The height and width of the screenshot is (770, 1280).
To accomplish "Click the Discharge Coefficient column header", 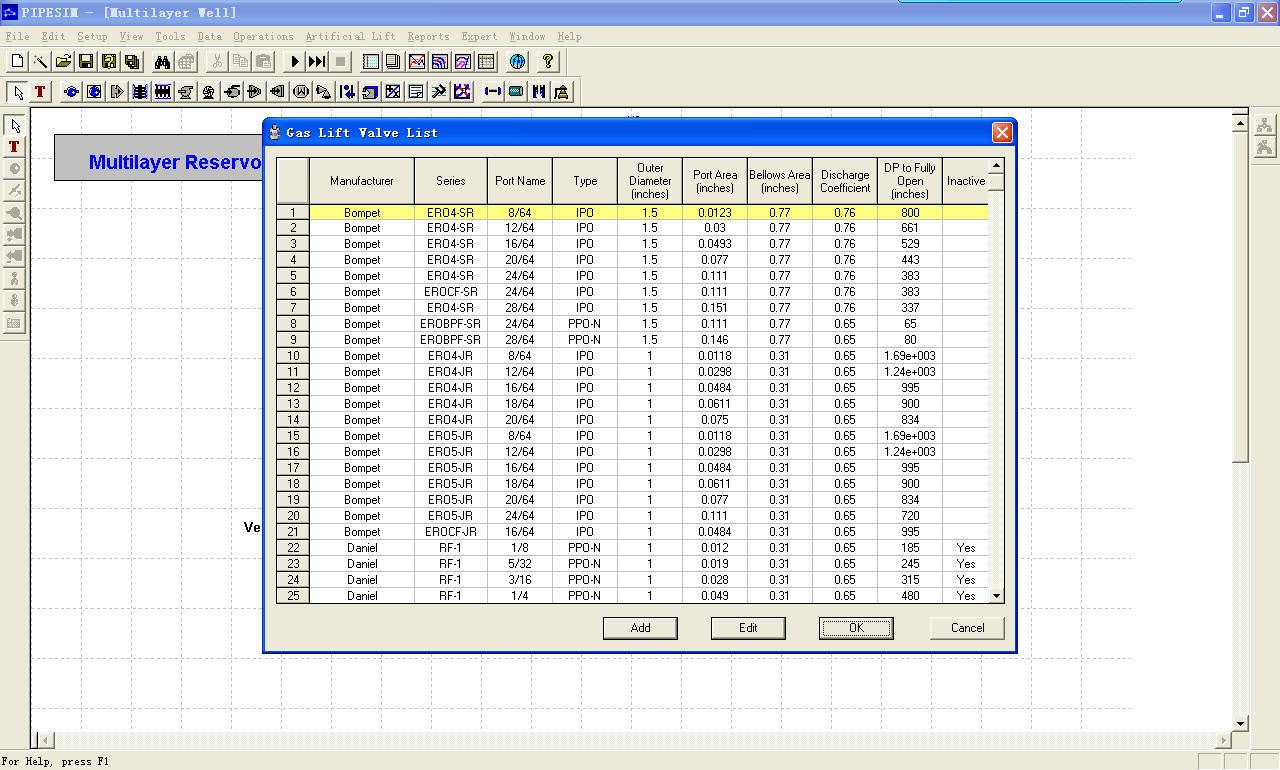I will 845,181.
